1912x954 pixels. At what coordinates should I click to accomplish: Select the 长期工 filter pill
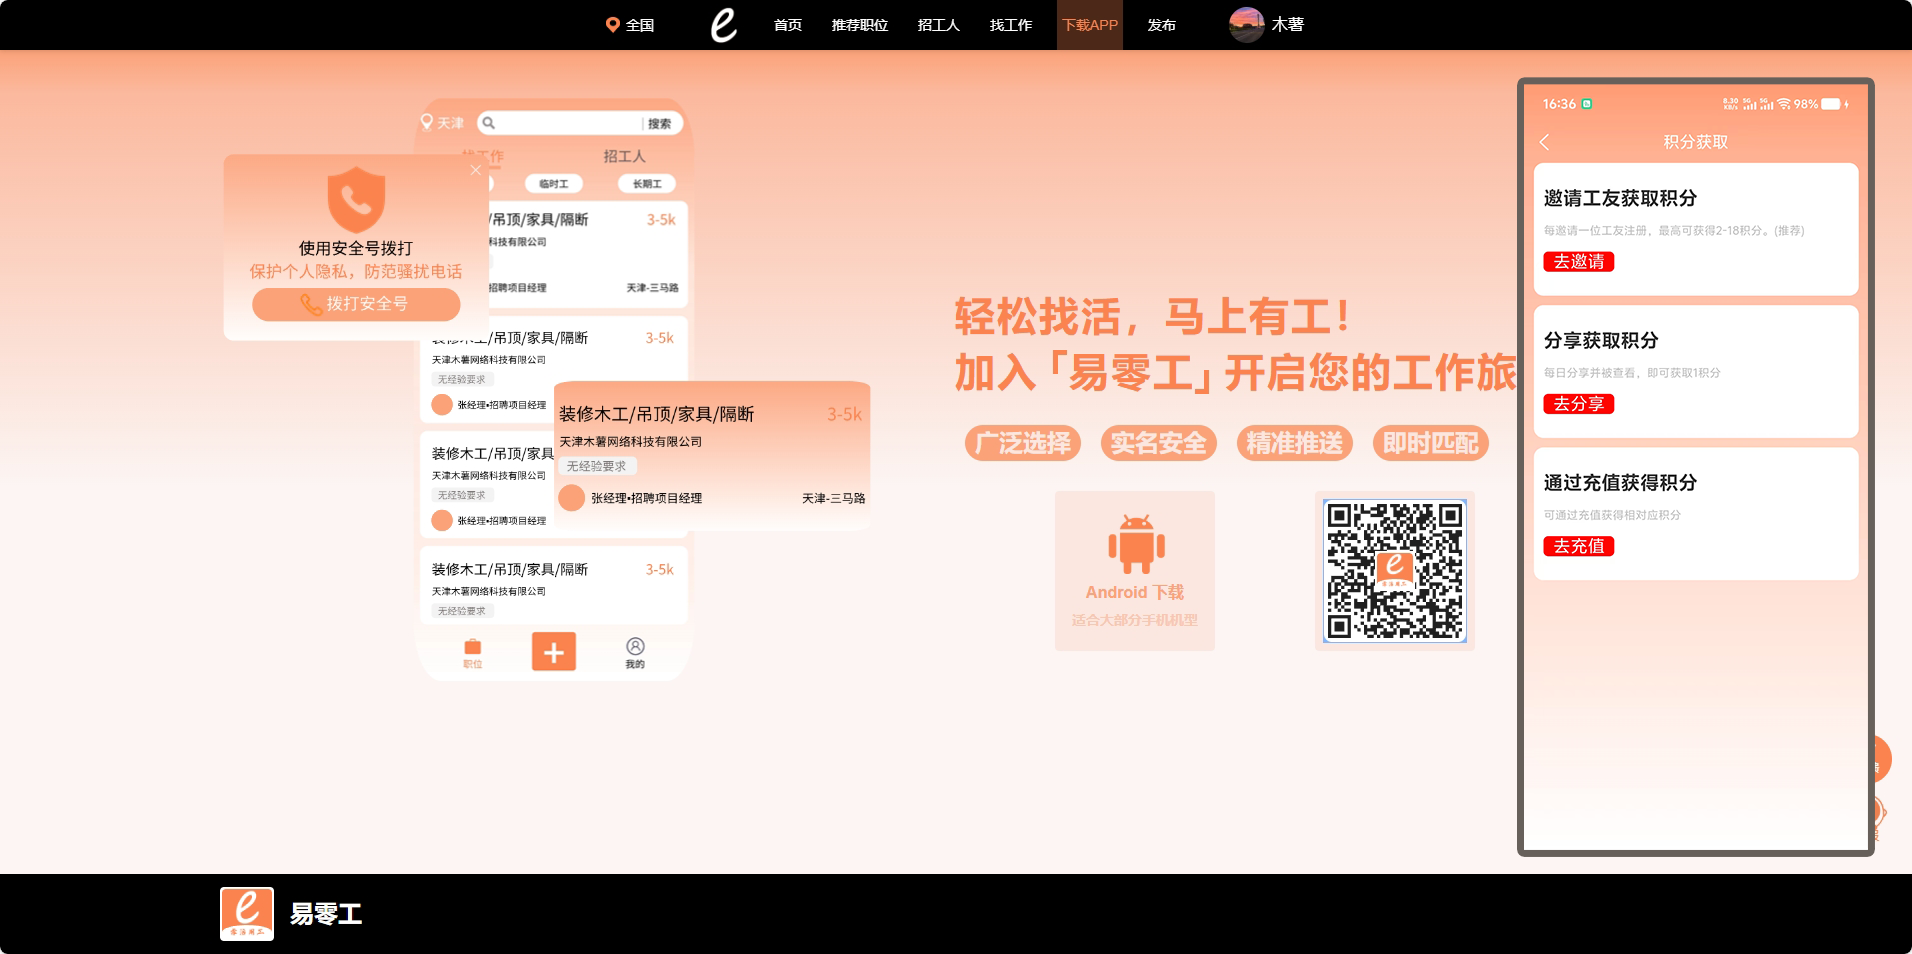pyautogui.click(x=647, y=184)
